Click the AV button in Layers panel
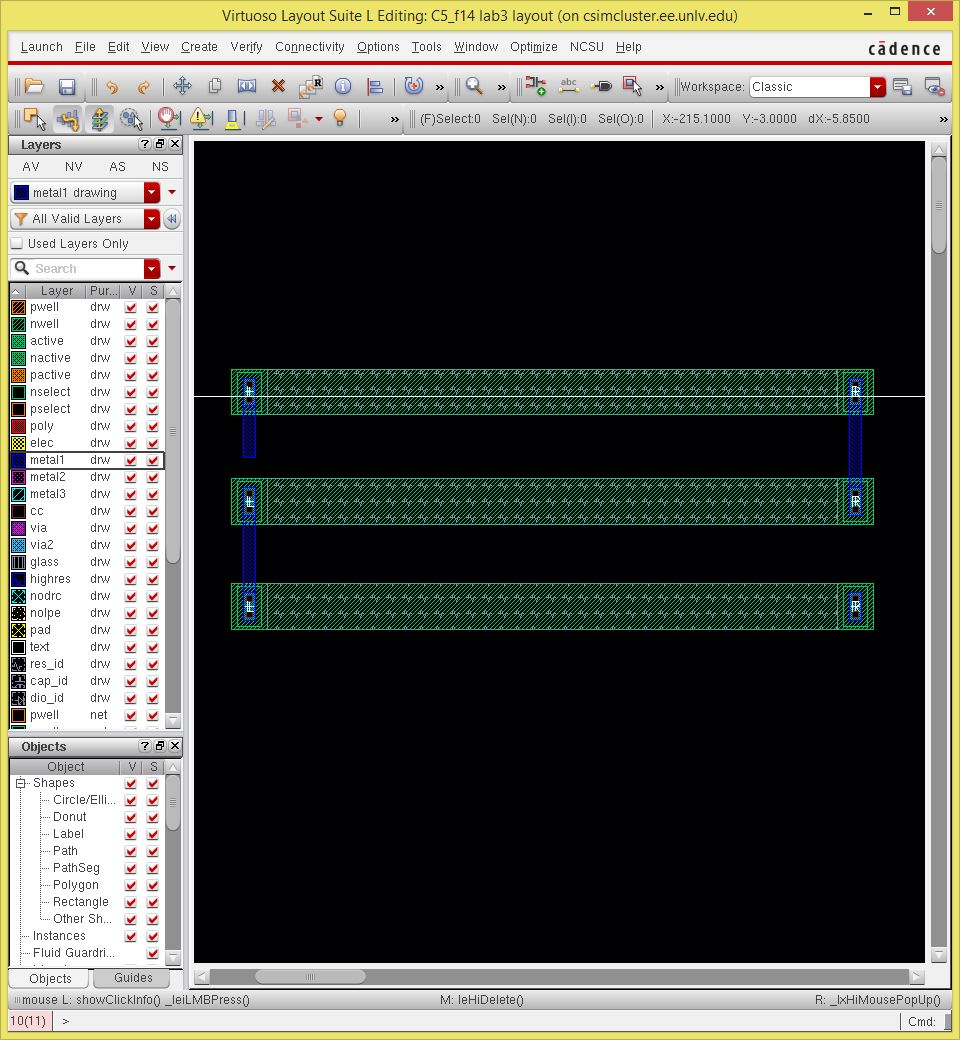Image resolution: width=960 pixels, height=1040 pixels. [x=29, y=166]
